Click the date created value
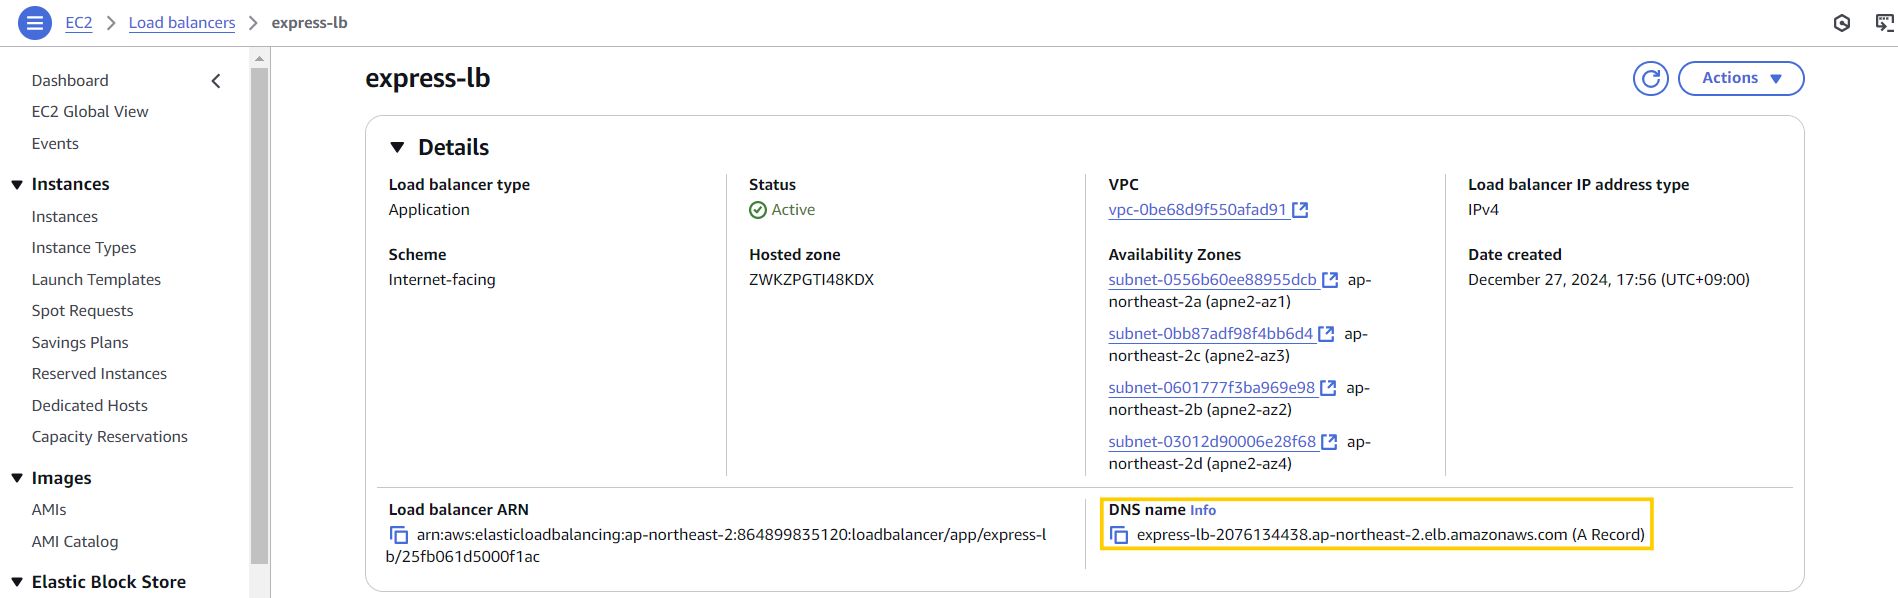Viewport: 1898px width, 598px height. point(1609,280)
